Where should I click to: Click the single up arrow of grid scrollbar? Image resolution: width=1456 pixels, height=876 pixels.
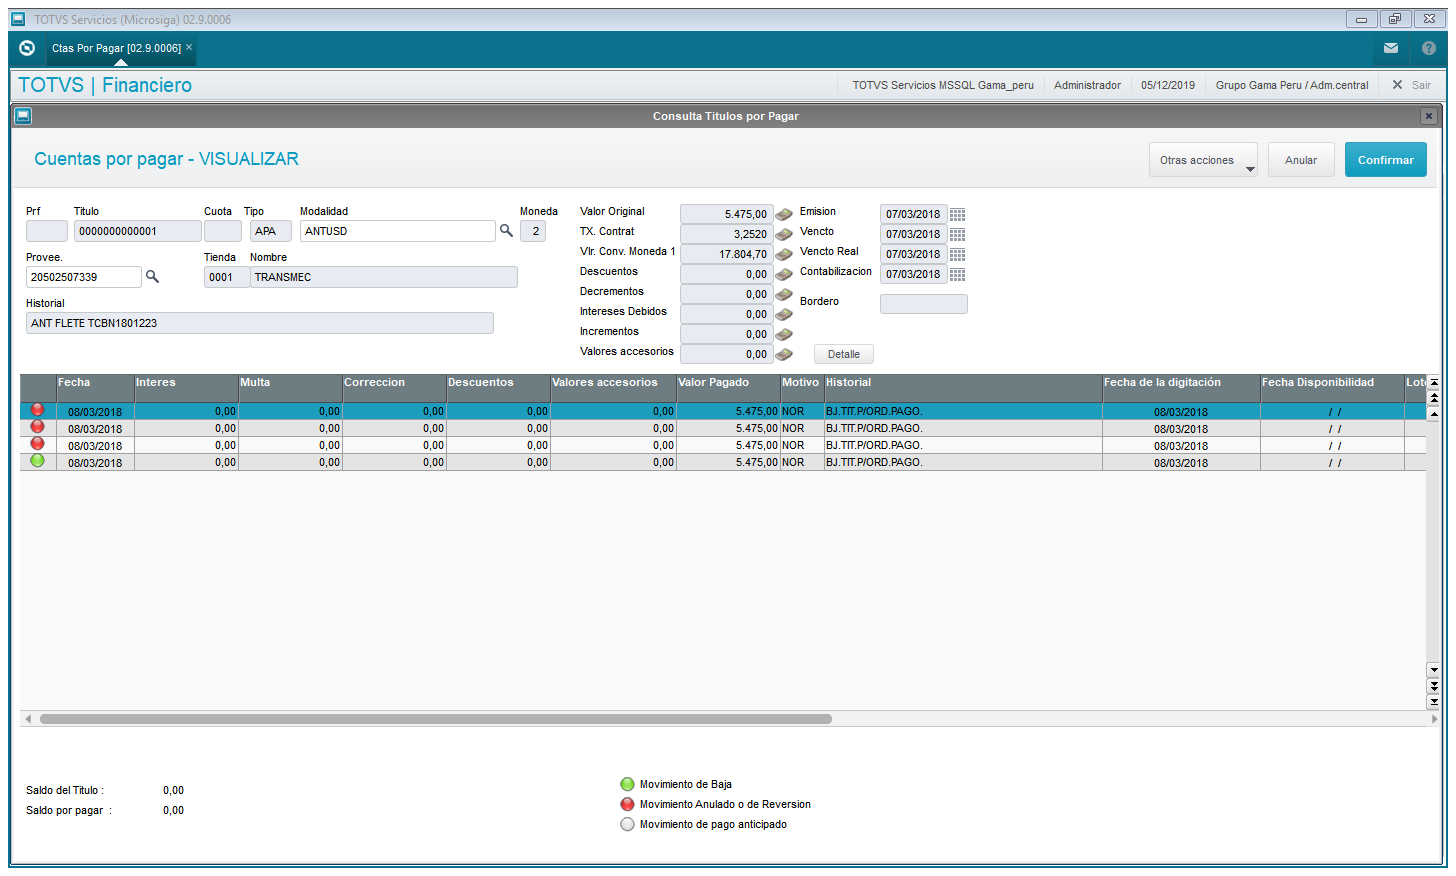1434,413
